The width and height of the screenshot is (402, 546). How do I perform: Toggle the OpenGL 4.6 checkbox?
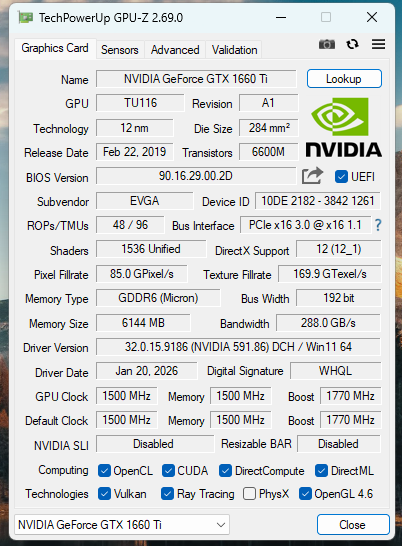[305, 494]
